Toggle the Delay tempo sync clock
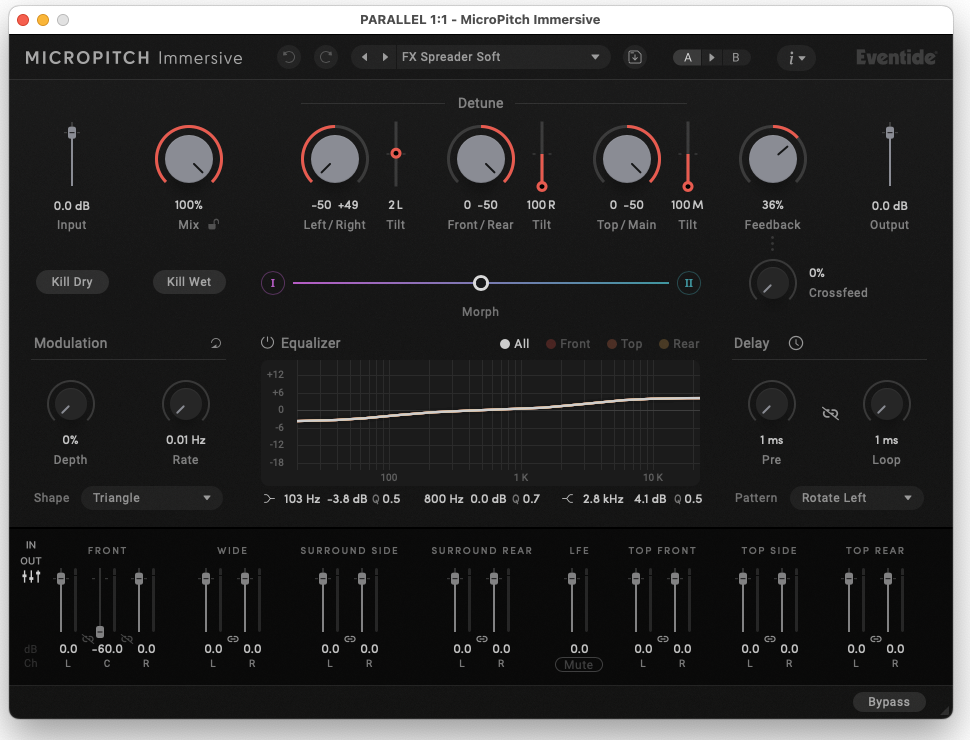The width and height of the screenshot is (970, 740). [796, 343]
